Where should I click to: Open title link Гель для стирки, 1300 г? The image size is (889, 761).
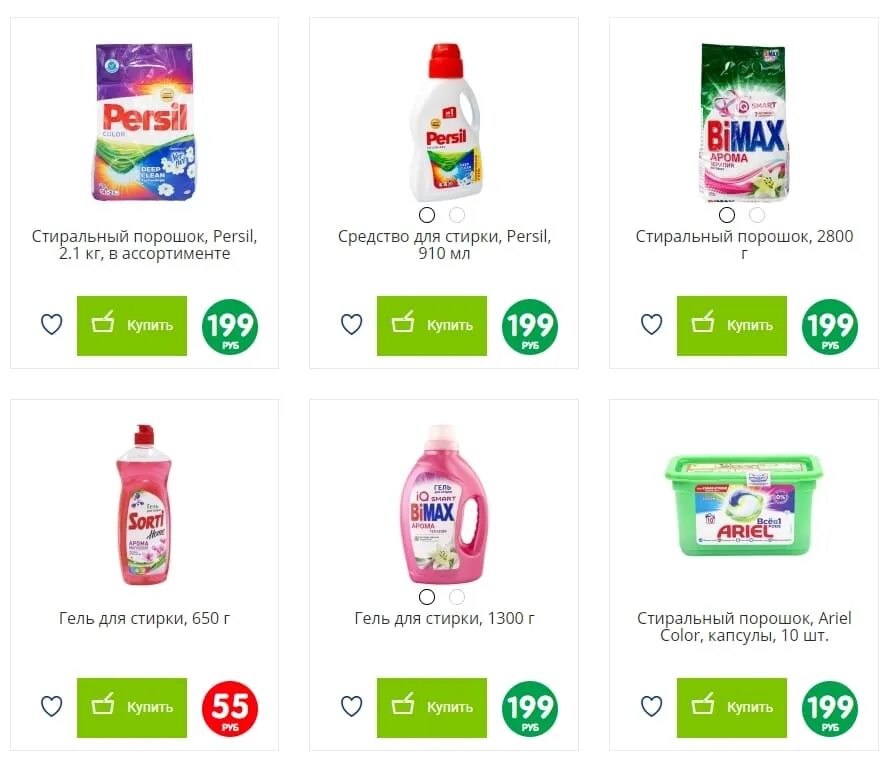tap(444, 618)
